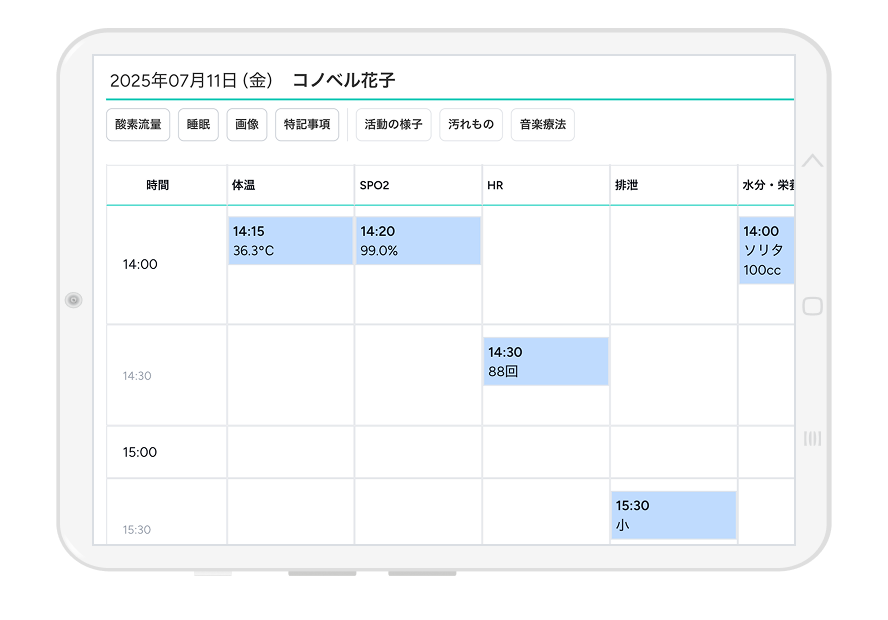Tap the tablet back chevron icon
Viewport: 888px width, 620px height.
tap(813, 160)
